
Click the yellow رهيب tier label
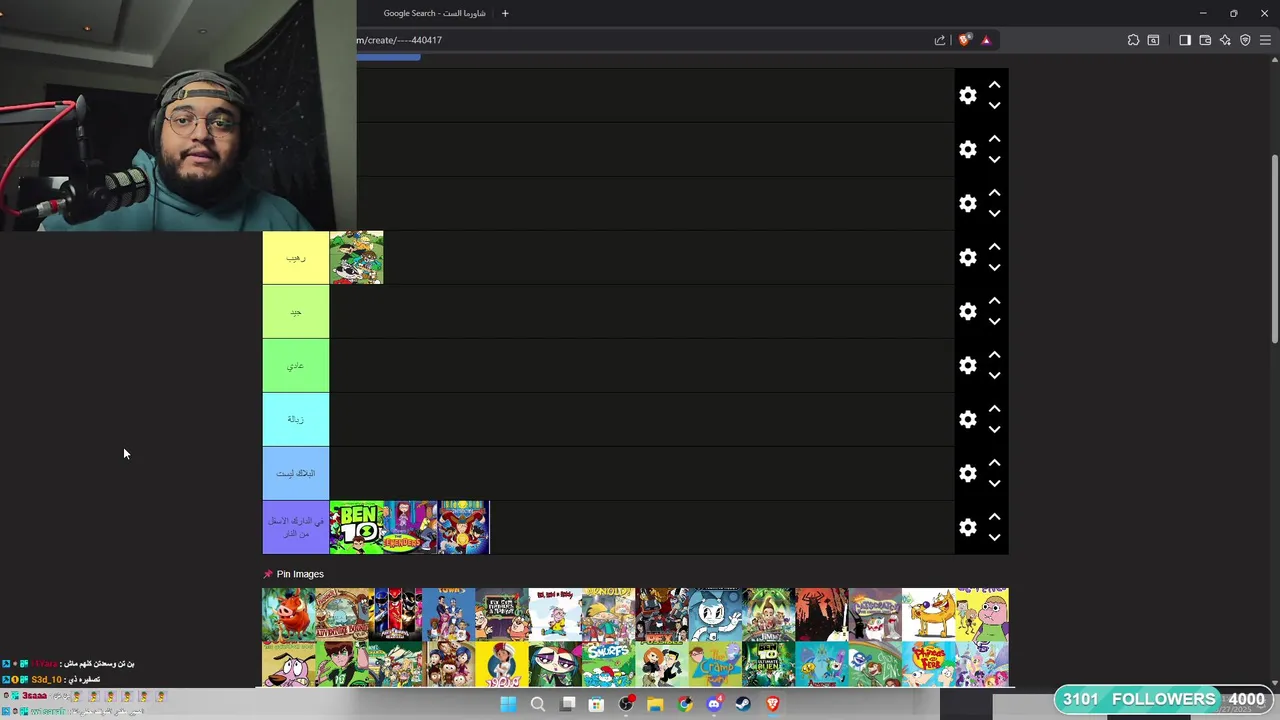[x=295, y=258]
